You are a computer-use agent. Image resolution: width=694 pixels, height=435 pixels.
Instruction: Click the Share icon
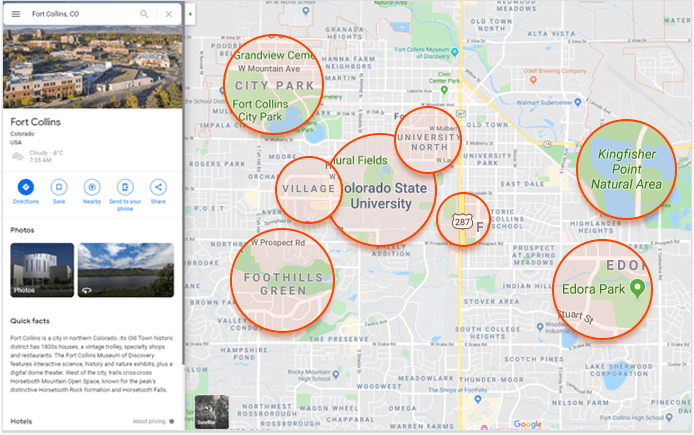coord(158,187)
